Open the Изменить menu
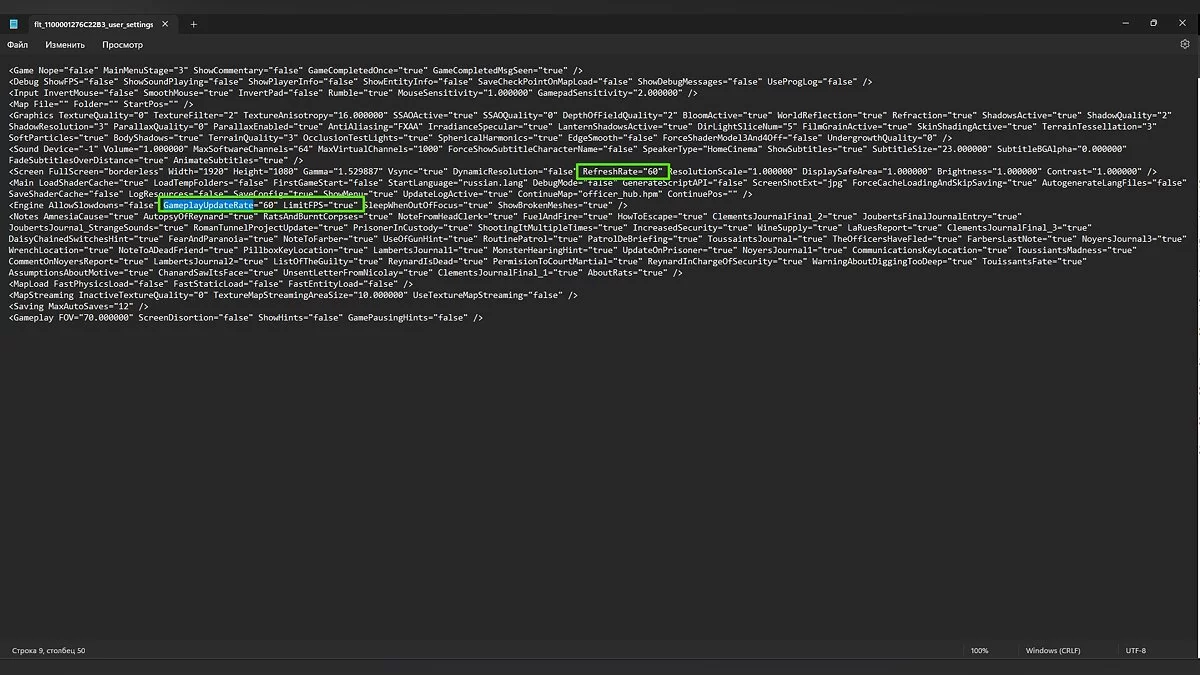Screen dimensions: 1200x675 click(x=65, y=45)
